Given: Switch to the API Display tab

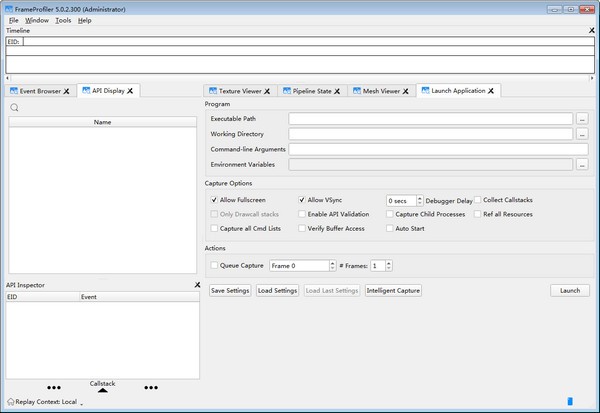Looking at the screenshot, I should coord(108,91).
